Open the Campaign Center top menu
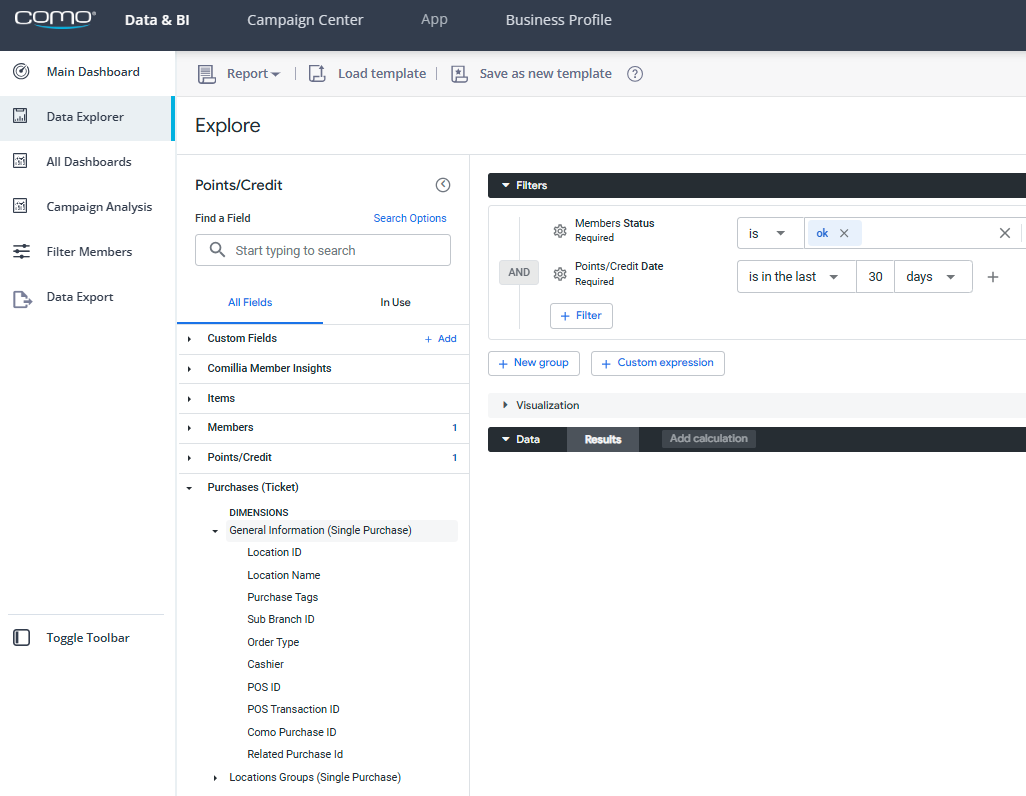Image resolution: width=1026 pixels, height=796 pixels. click(x=305, y=20)
